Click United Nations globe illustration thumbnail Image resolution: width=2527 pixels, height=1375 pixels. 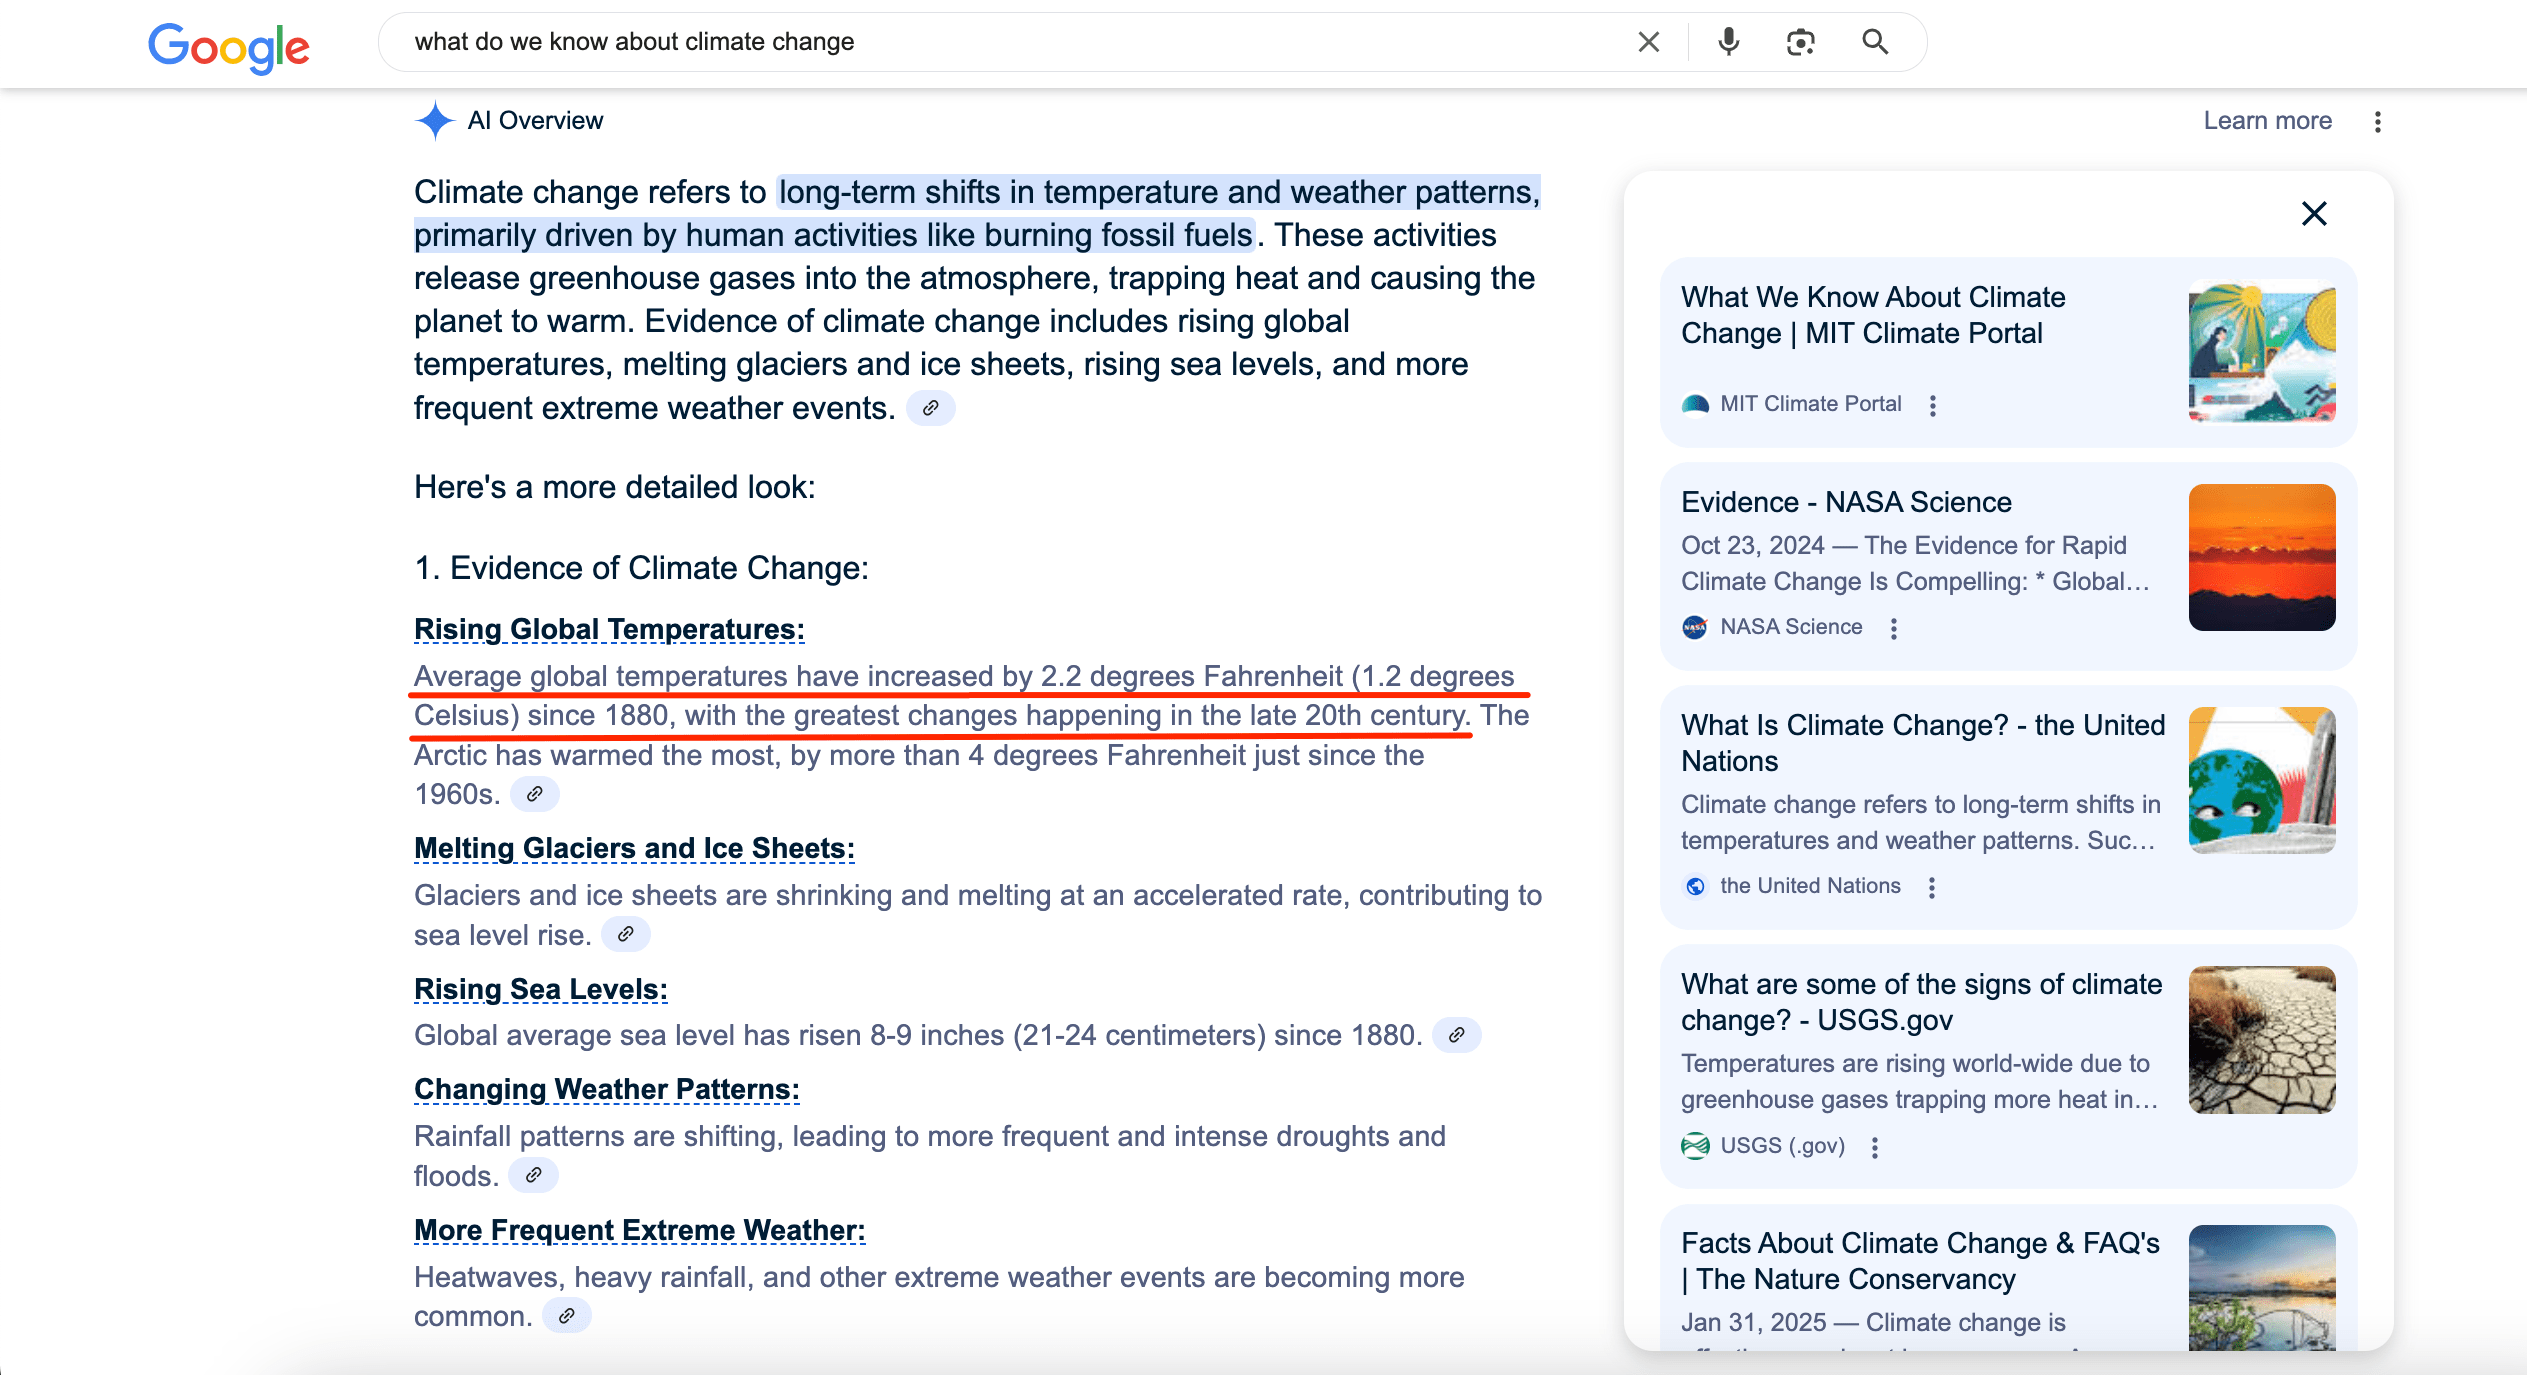2262,780
